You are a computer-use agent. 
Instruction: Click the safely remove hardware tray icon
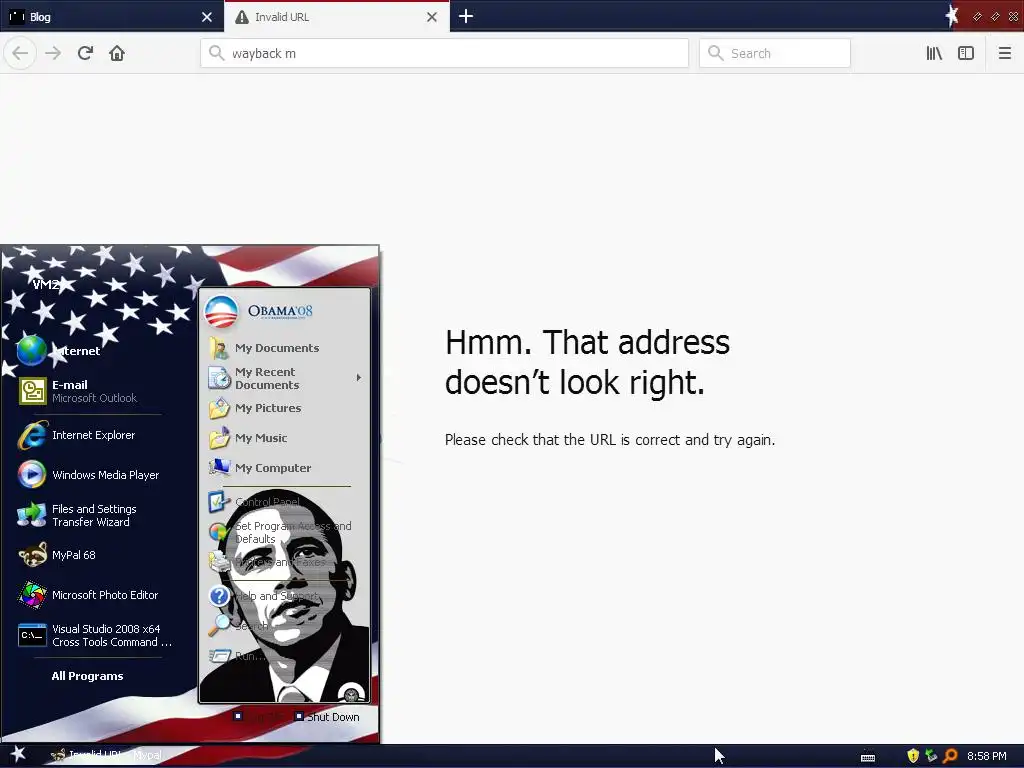tap(931, 756)
